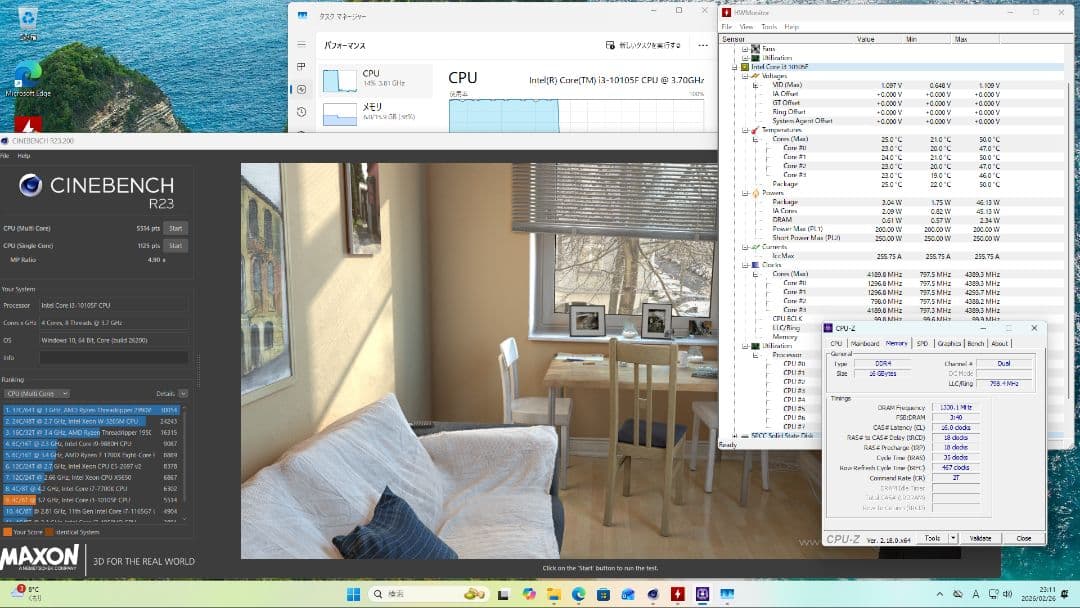Select the VID (Max) row in HWMonitor
The height and width of the screenshot is (608, 1080).
[892, 85]
